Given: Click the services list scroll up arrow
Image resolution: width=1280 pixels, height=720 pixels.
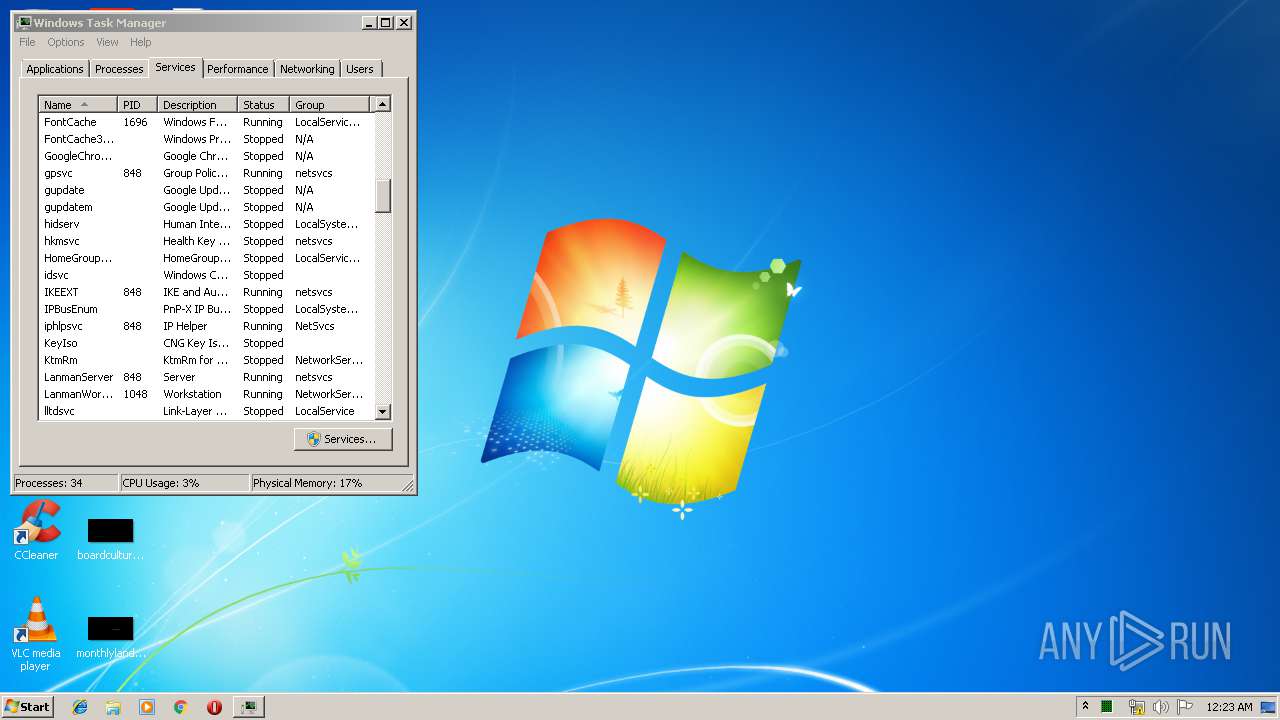Looking at the screenshot, I should coord(382,104).
